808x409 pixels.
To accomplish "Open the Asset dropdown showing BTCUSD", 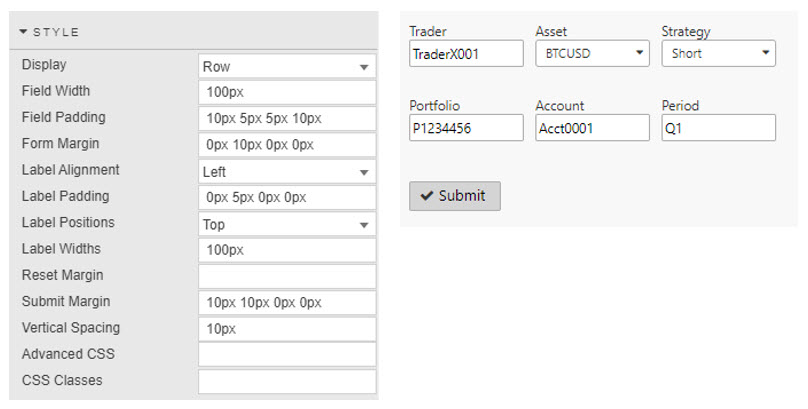I will [592, 54].
